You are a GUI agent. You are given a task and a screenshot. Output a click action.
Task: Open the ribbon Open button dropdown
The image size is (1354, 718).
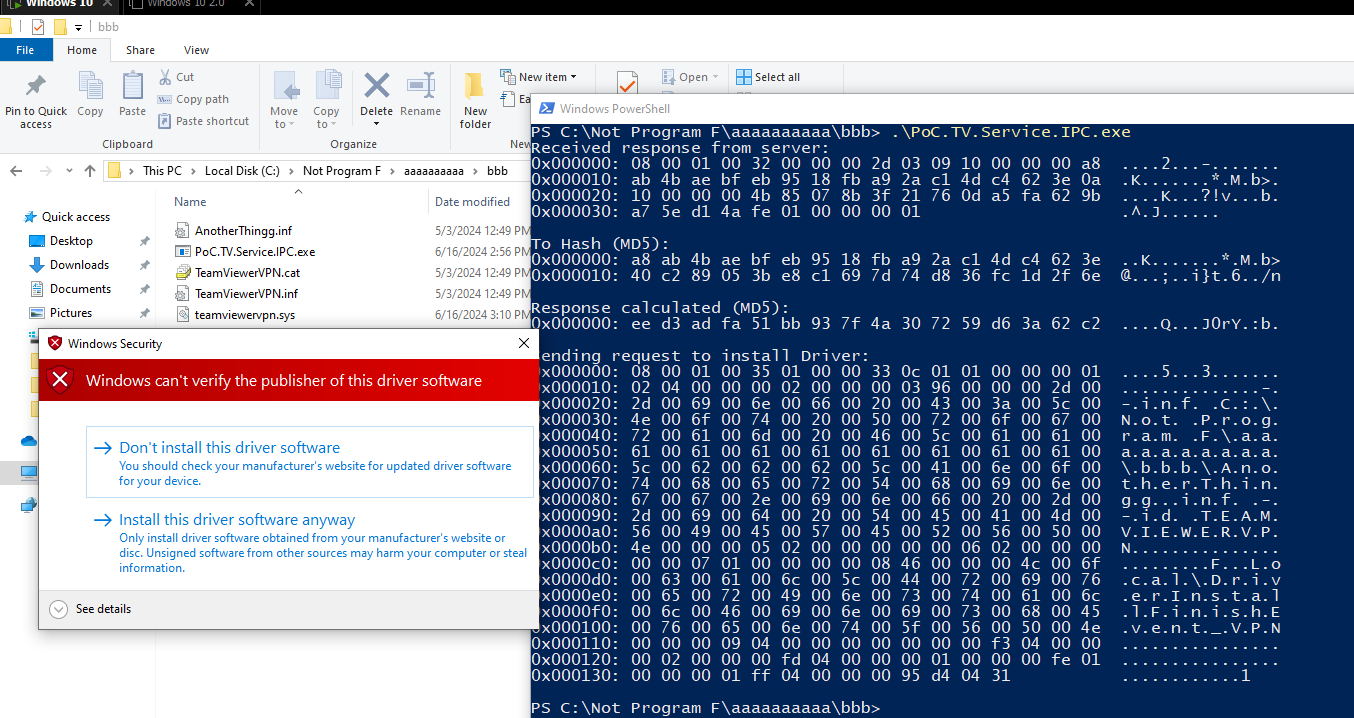tap(714, 77)
